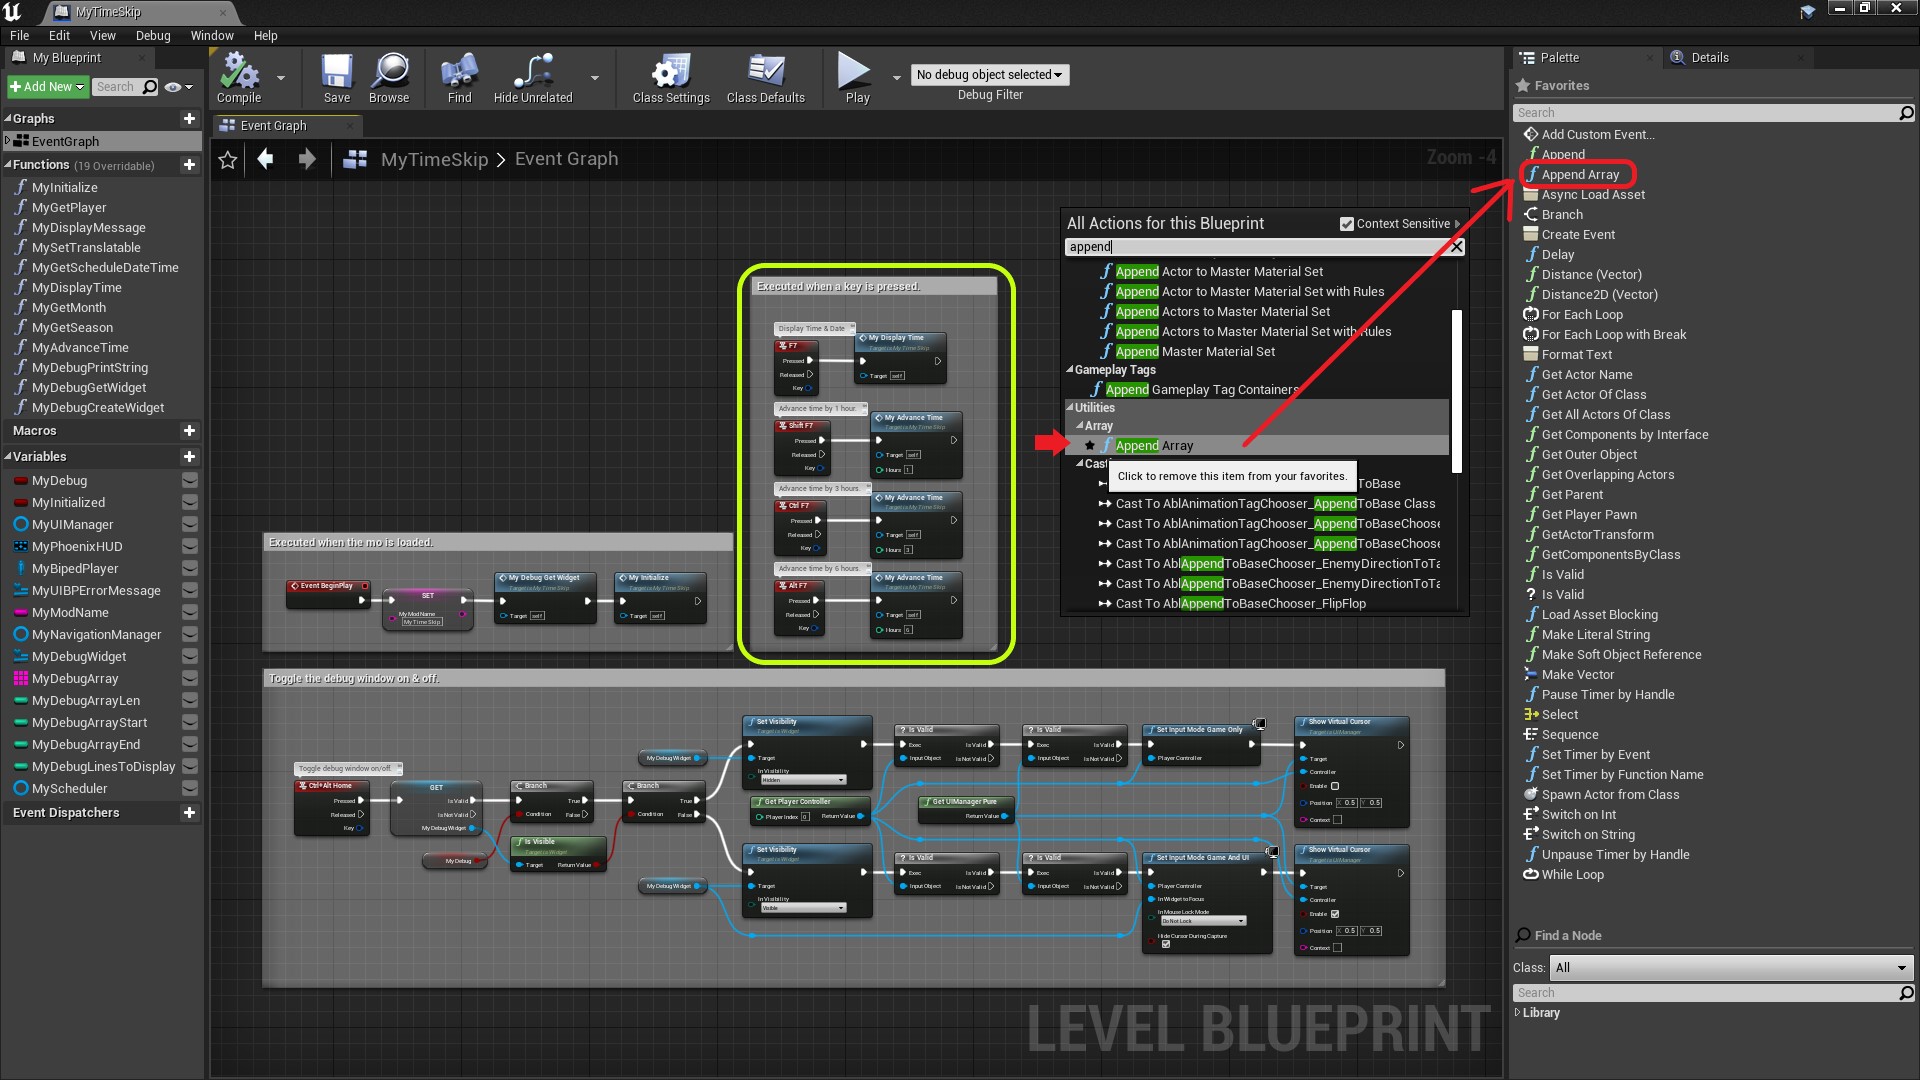Bookmark graph with star icon

[x=228, y=159]
